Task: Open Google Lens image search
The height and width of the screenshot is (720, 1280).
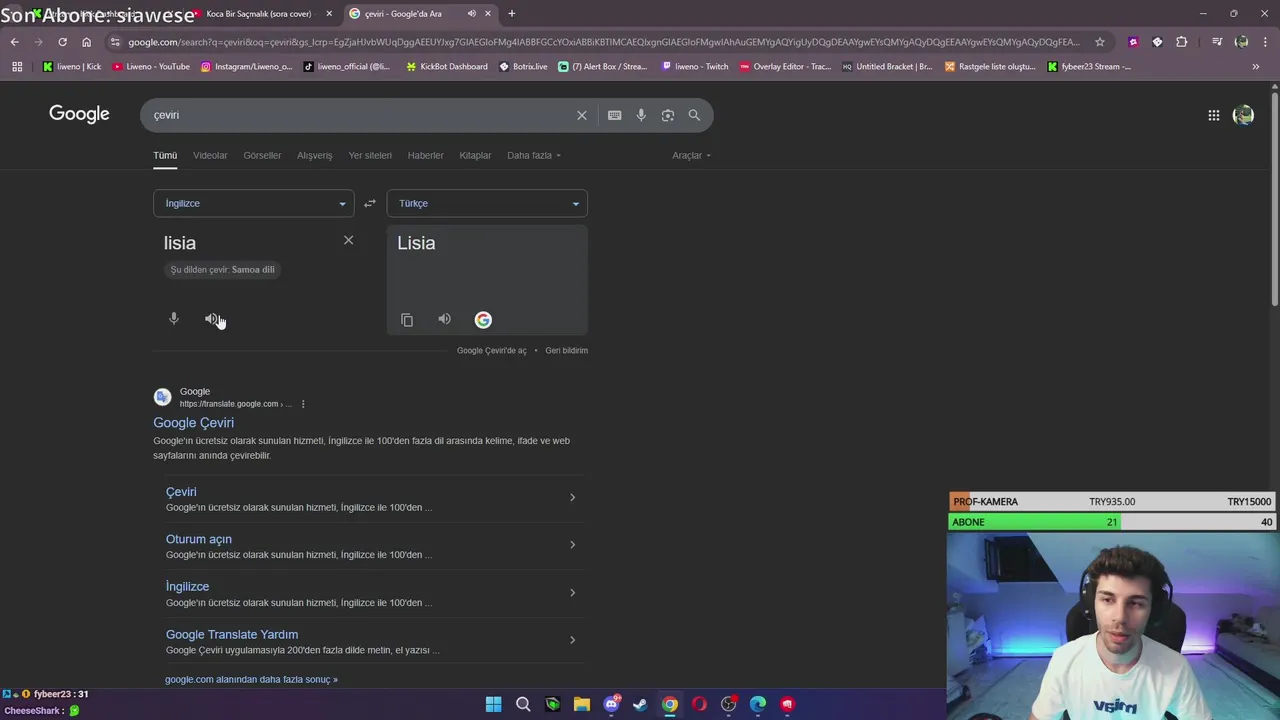Action: point(667,115)
